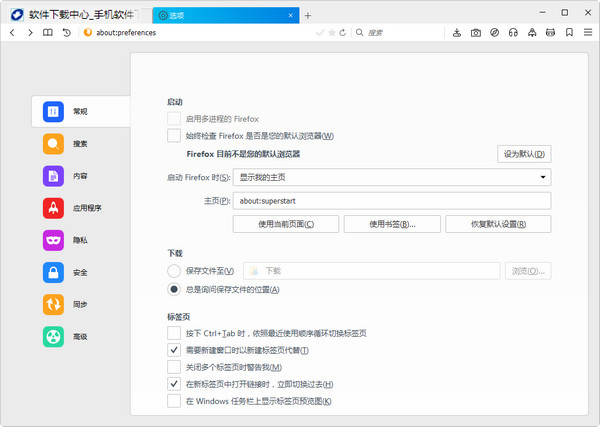The height and width of the screenshot is (427, 600).
Task: Enable Ctrl+Tab recent order checkbox
Action: pyautogui.click(x=174, y=333)
